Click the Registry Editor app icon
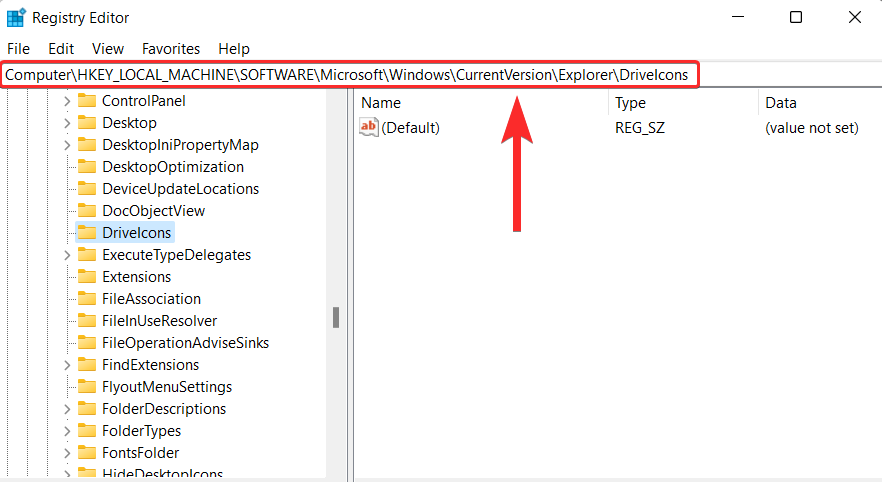 [x=16, y=17]
